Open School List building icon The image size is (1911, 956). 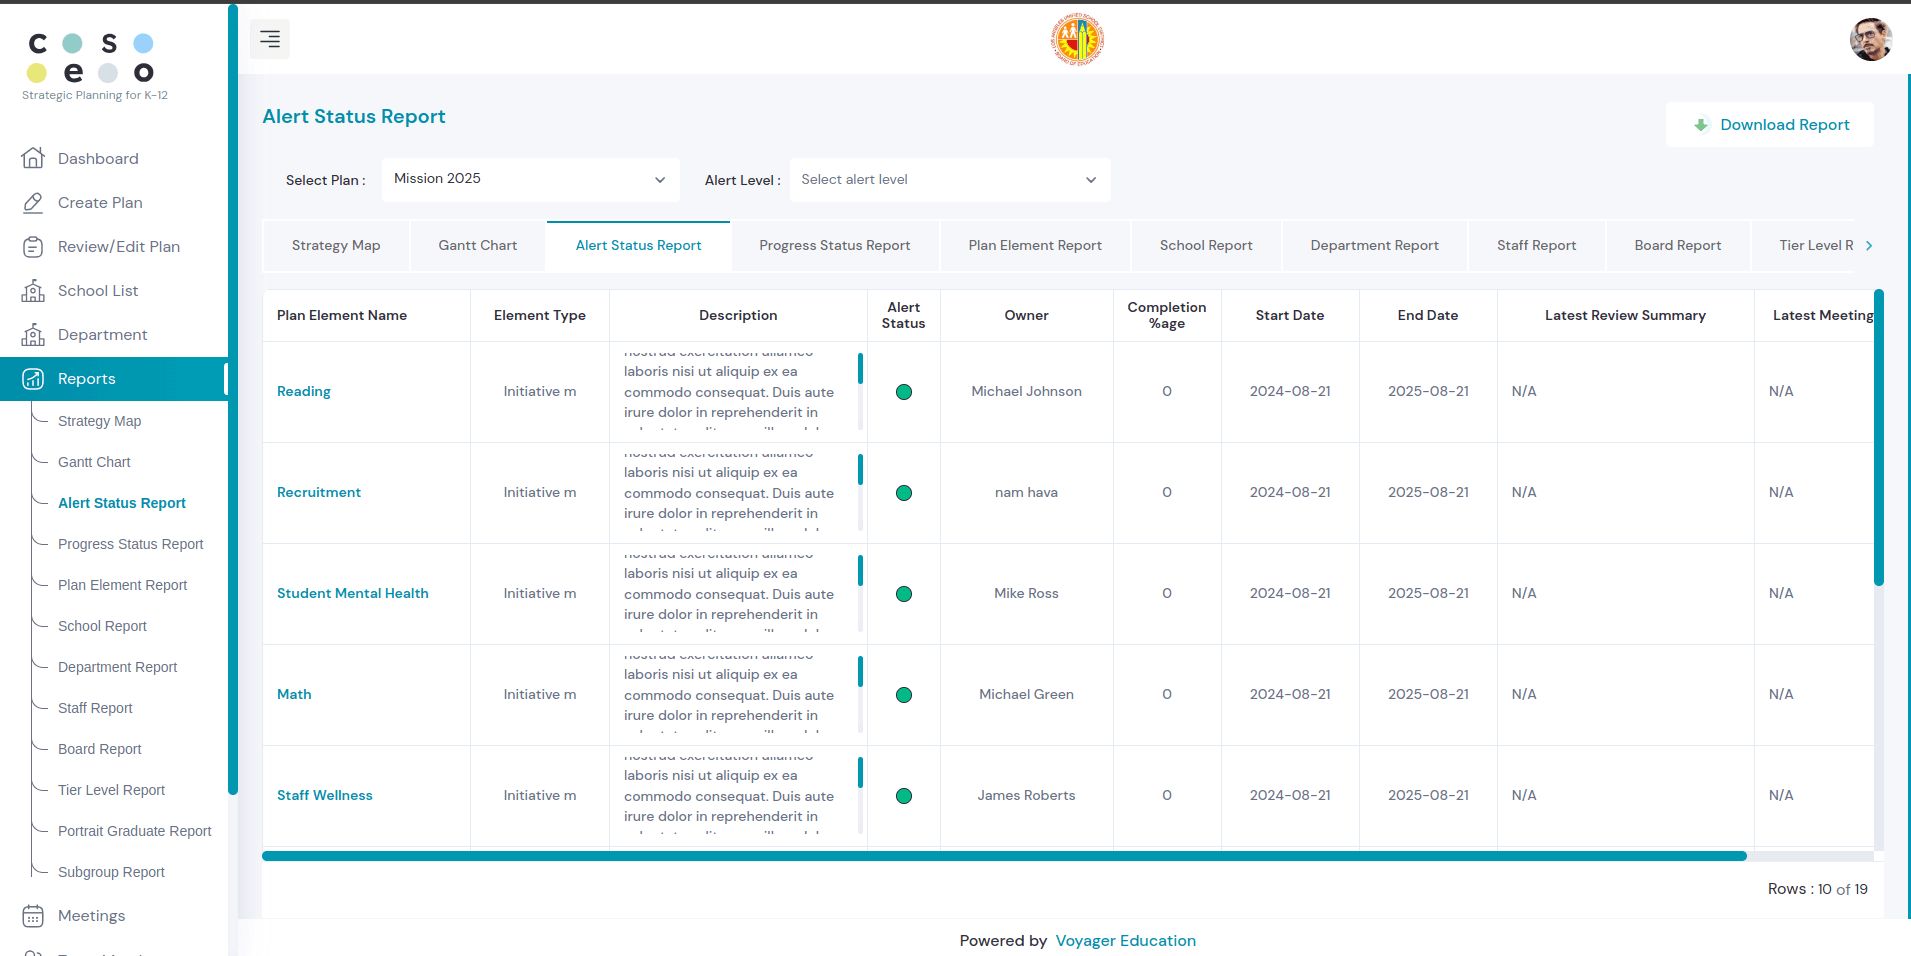click(x=33, y=291)
